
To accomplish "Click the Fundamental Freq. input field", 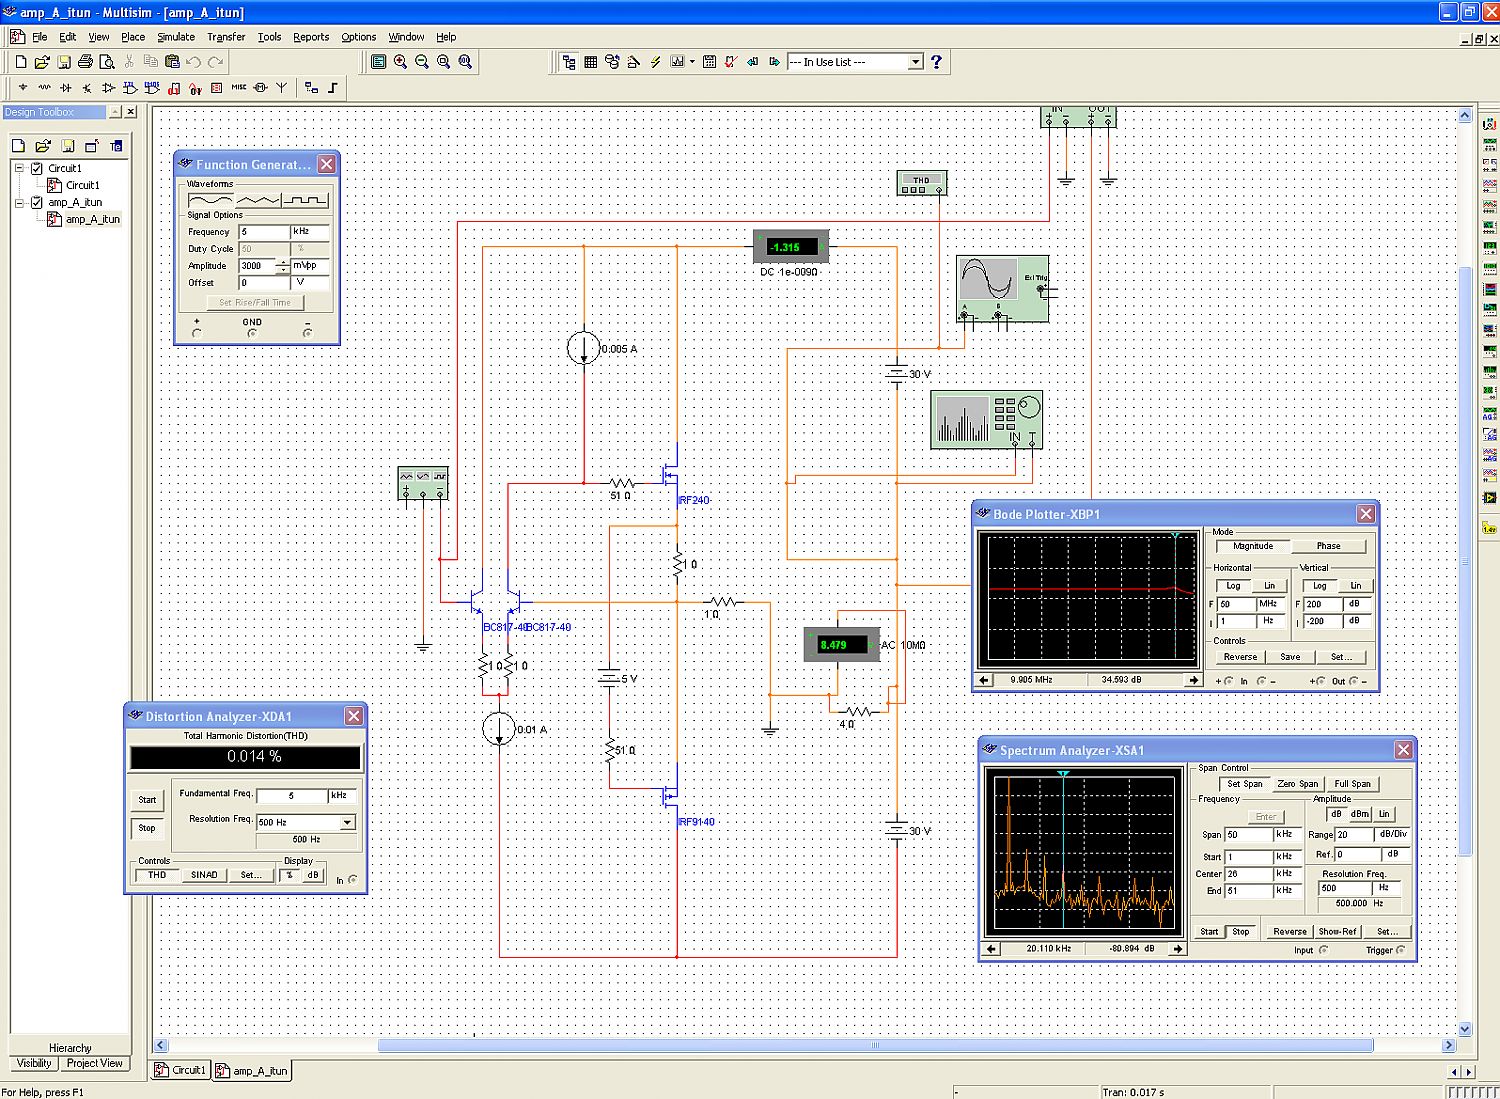I will click(291, 796).
